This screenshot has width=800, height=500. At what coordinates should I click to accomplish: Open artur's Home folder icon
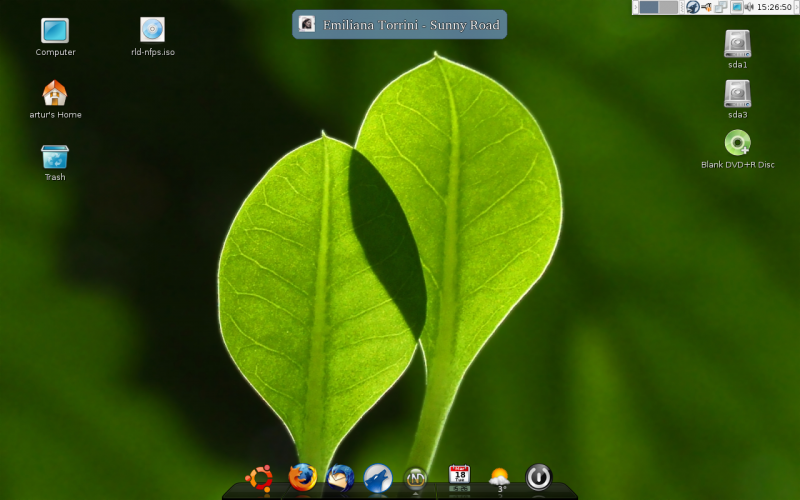[x=55, y=99]
